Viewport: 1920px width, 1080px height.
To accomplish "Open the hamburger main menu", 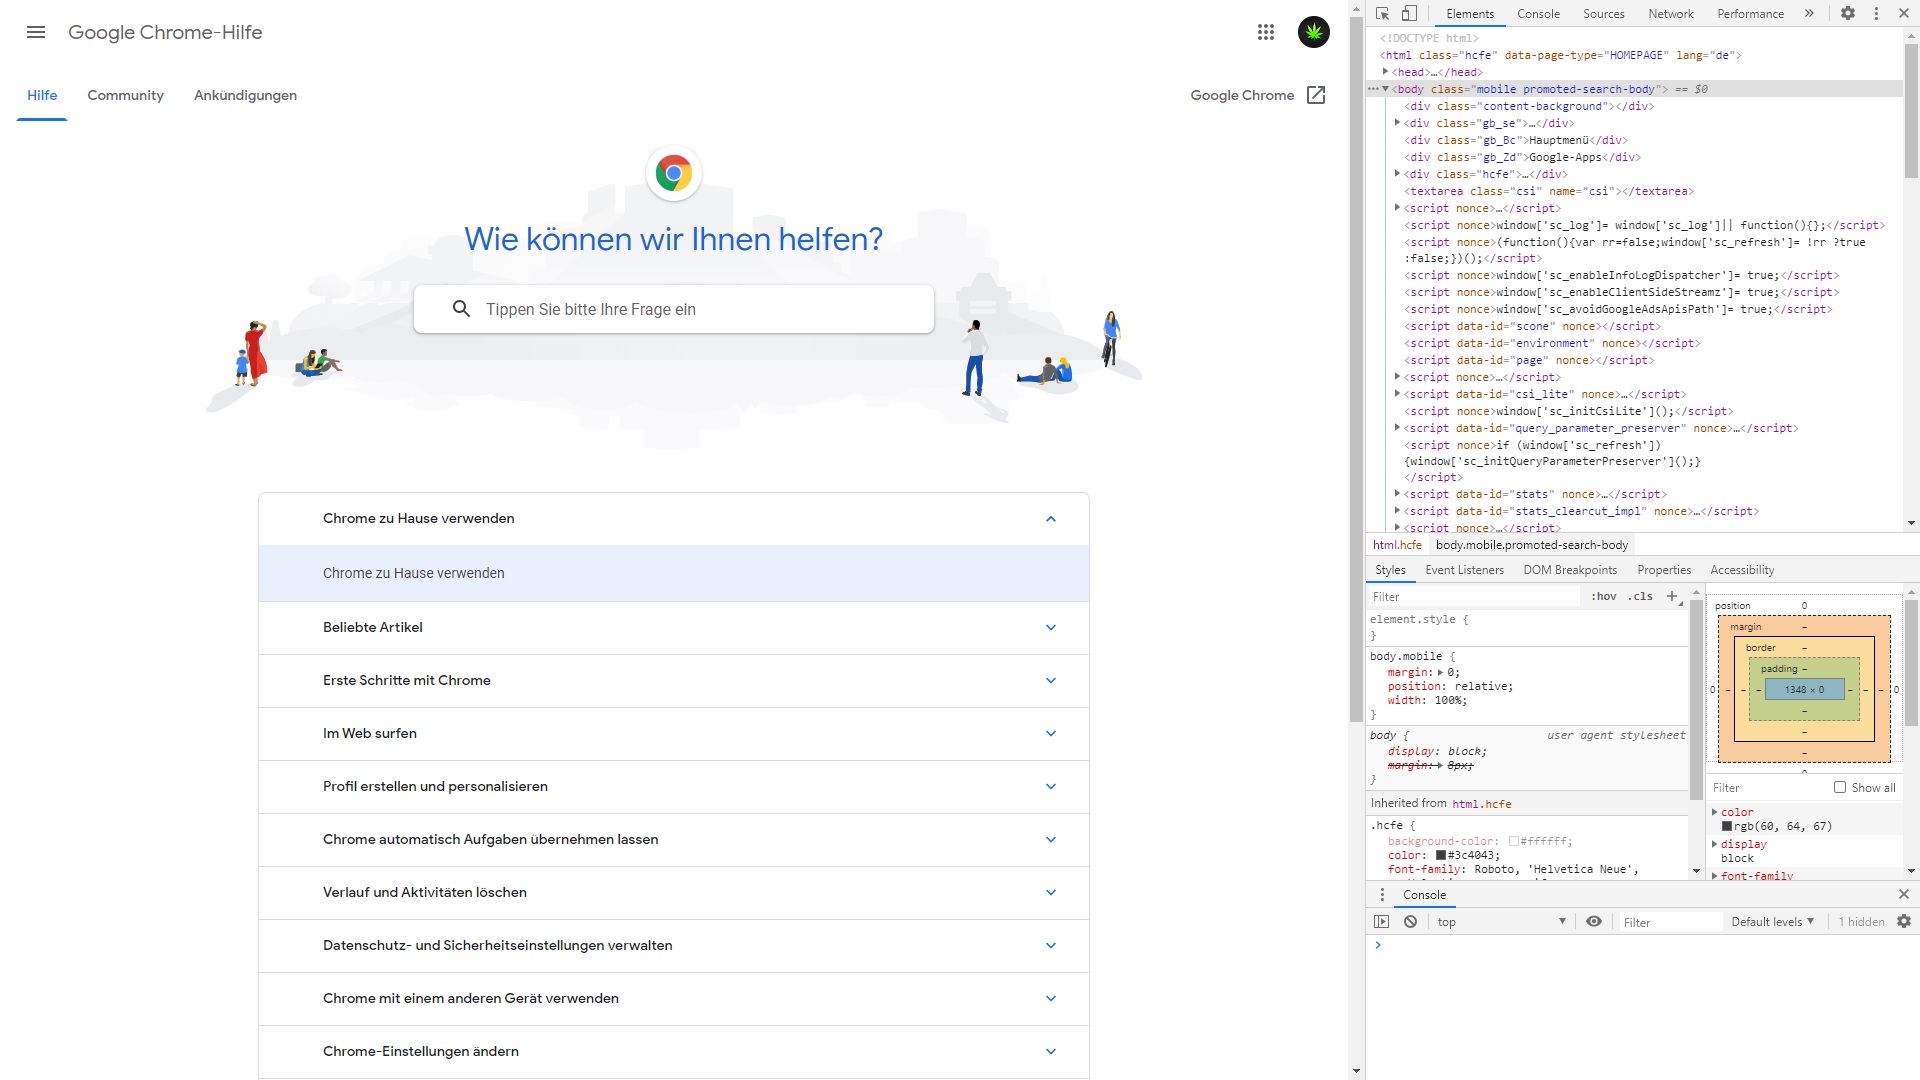I will coord(36,32).
